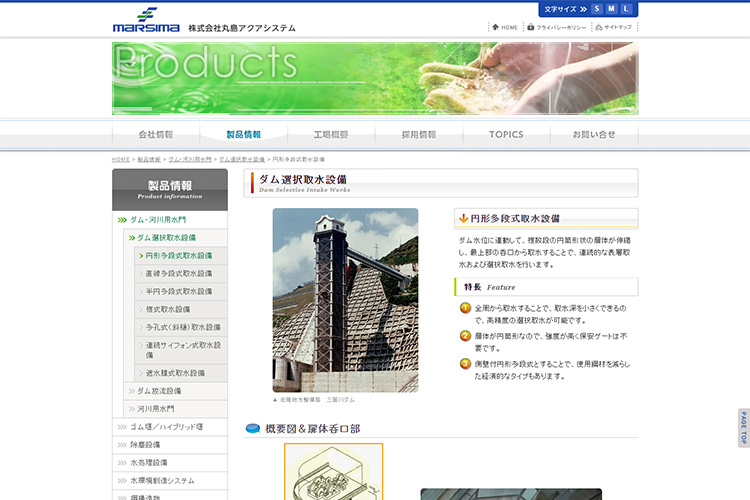Set text size to S
The height and width of the screenshot is (500, 750).
(x=596, y=9)
